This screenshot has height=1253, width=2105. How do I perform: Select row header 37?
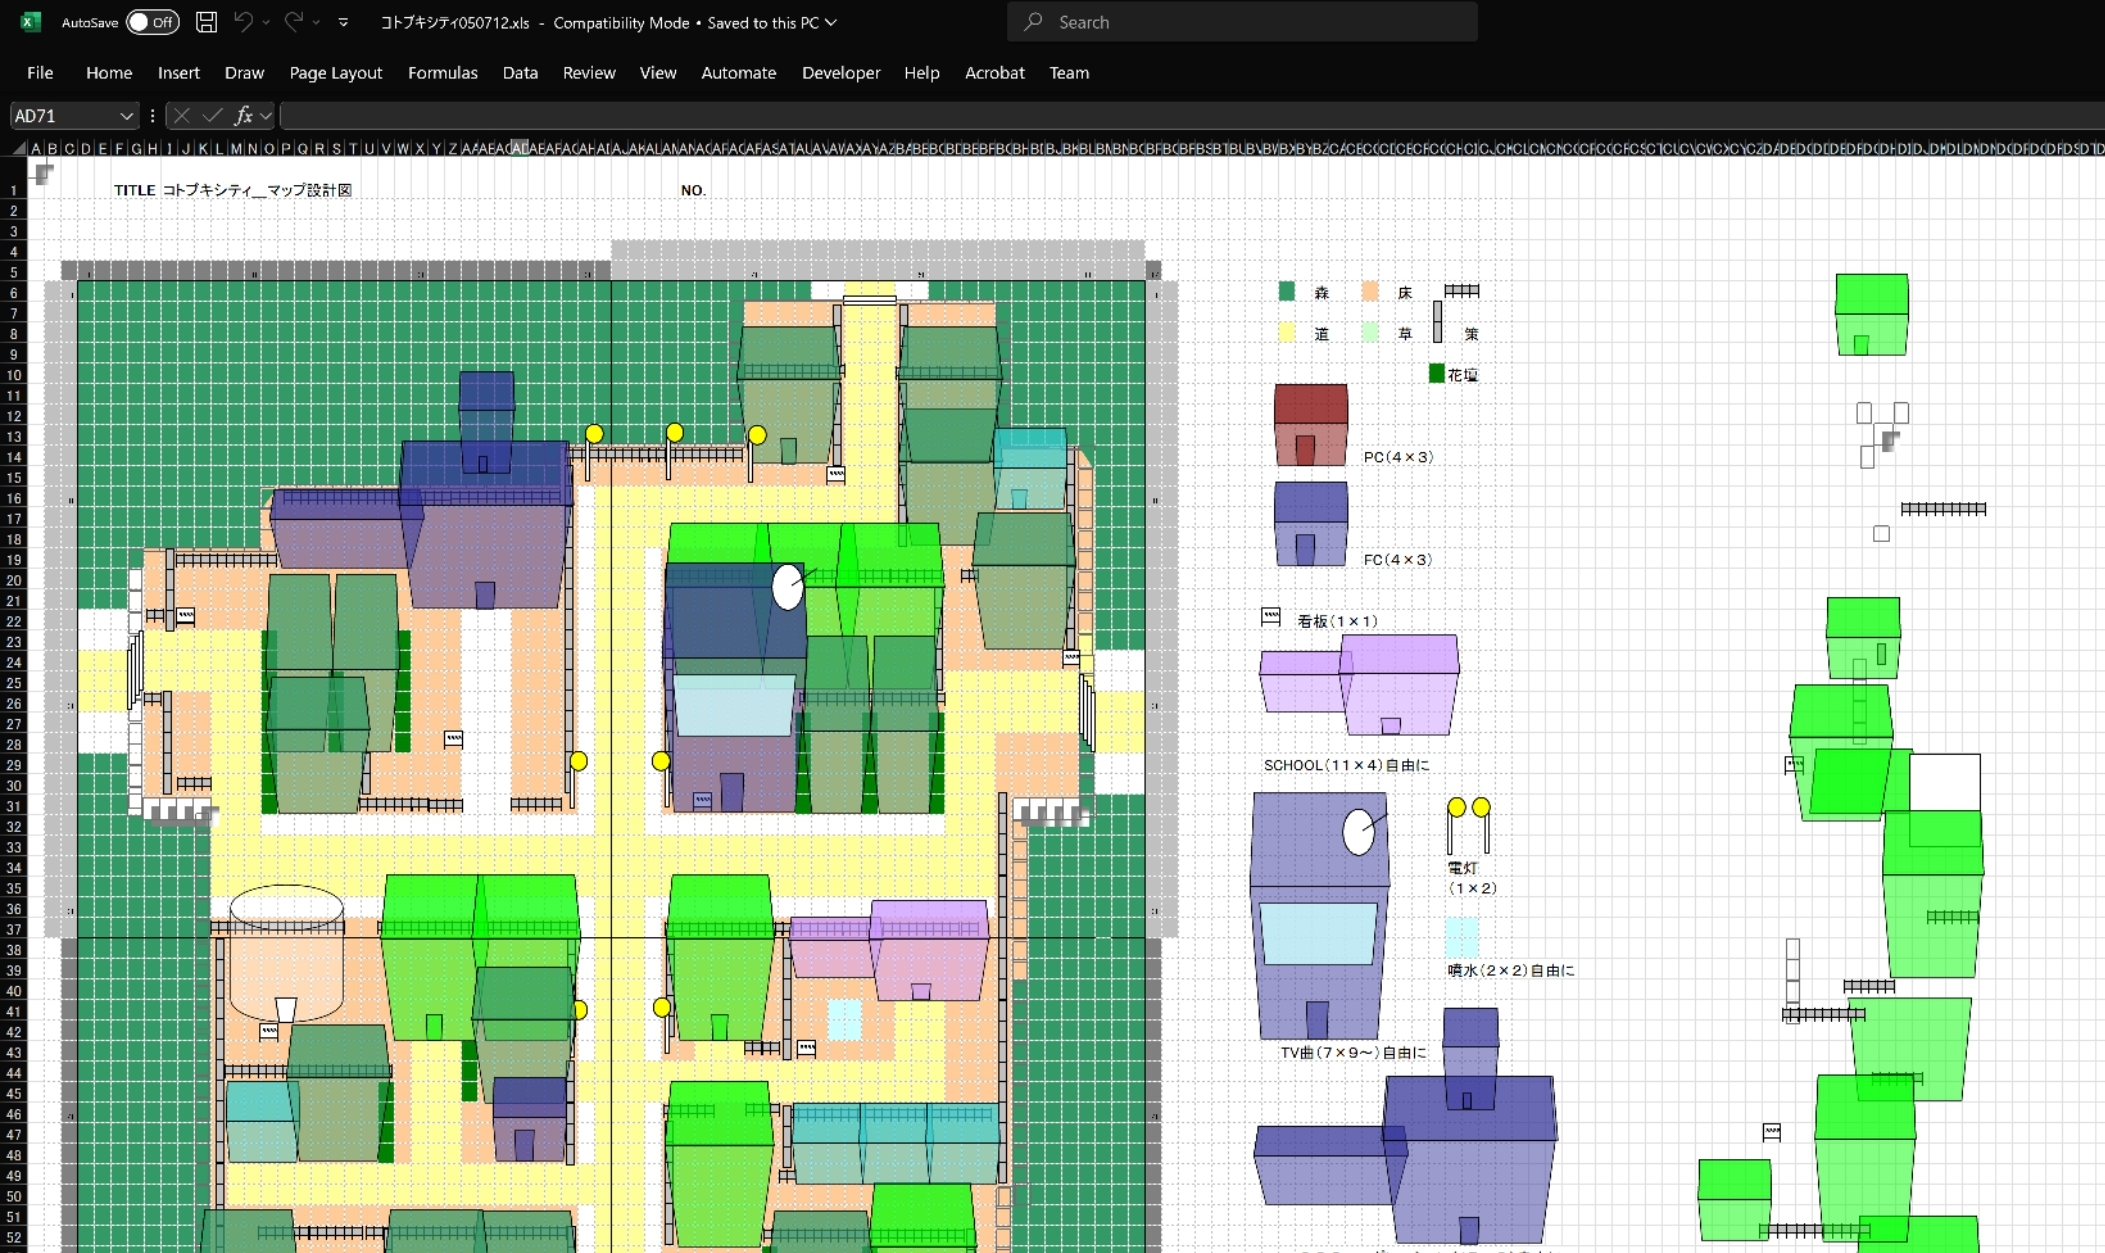point(14,929)
